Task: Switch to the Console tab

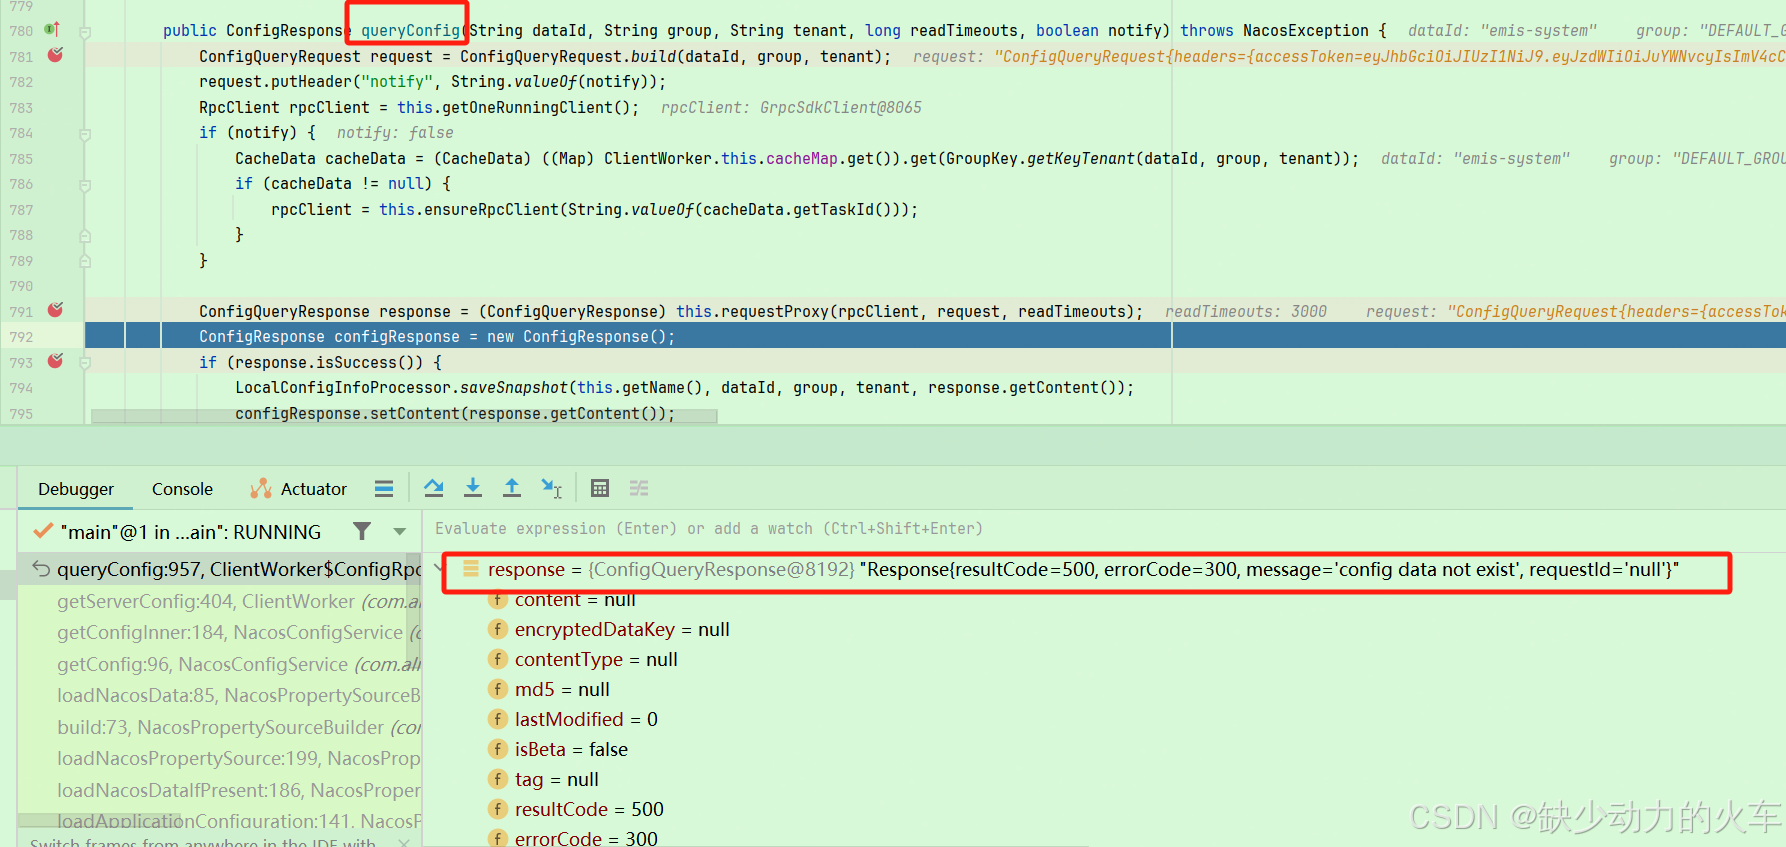Action: (x=182, y=489)
